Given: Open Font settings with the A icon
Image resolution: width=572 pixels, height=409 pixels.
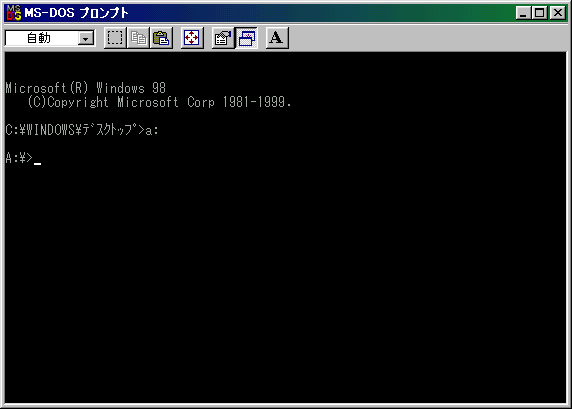Looking at the screenshot, I should click(277, 38).
